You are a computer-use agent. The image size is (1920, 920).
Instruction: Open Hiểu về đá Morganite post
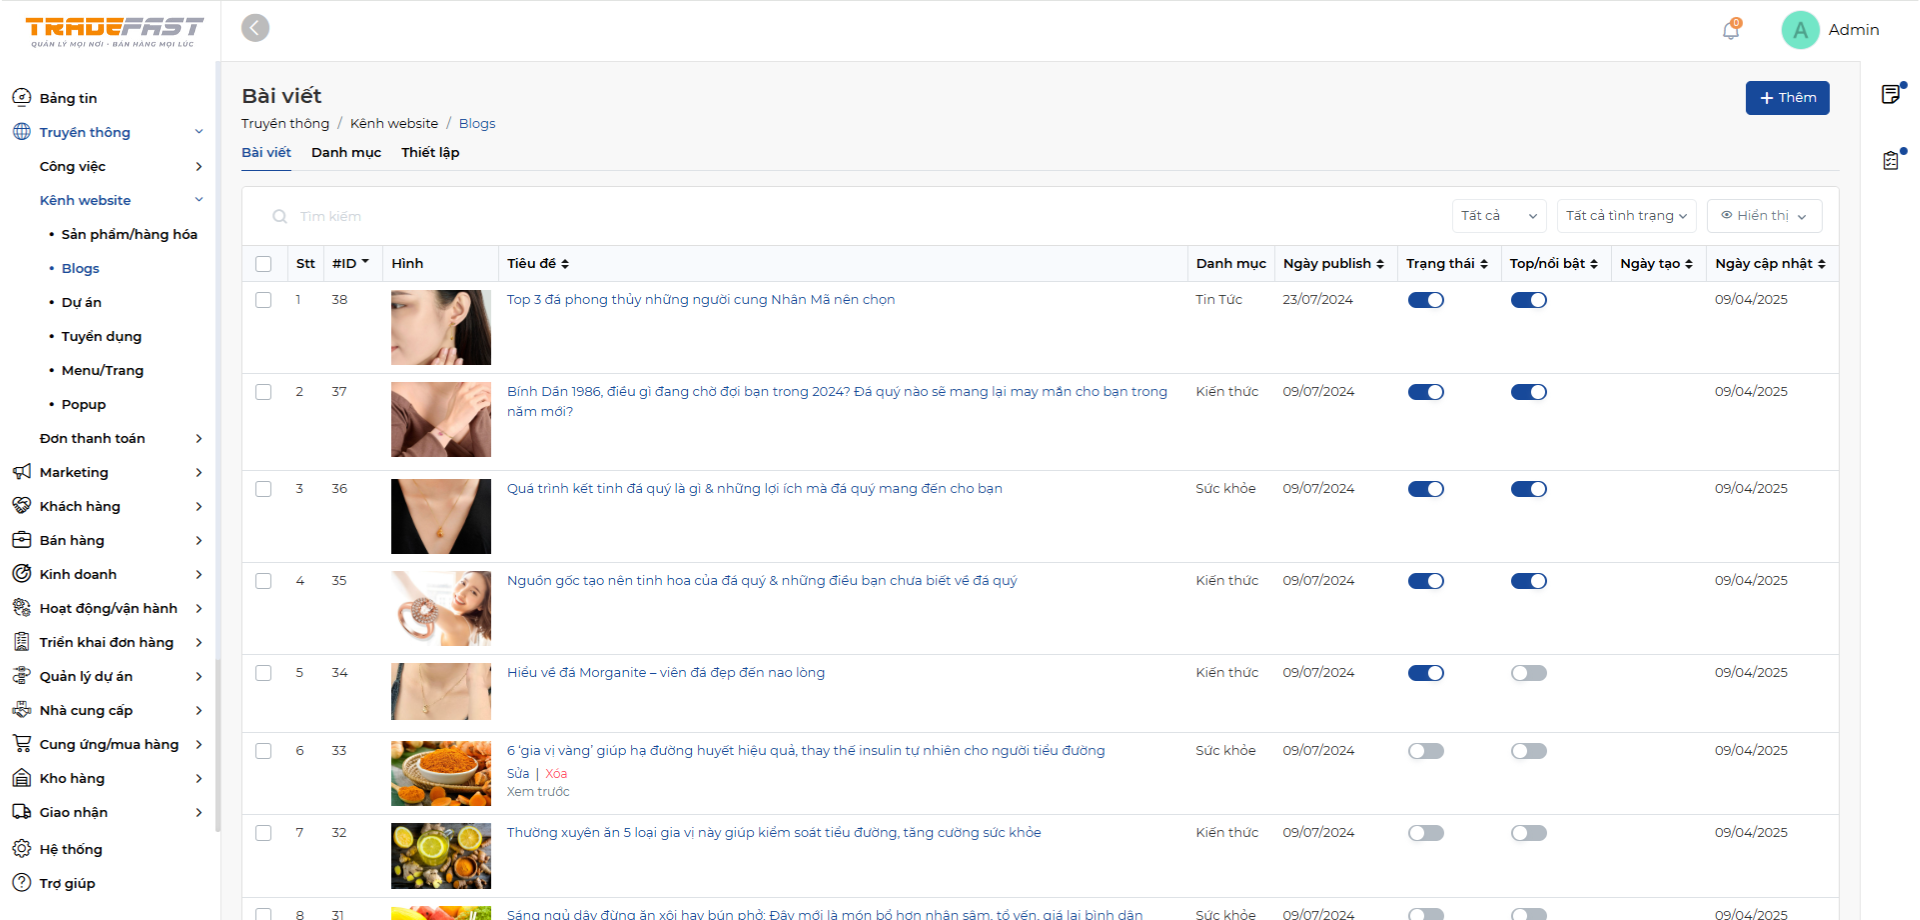tap(666, 673)
